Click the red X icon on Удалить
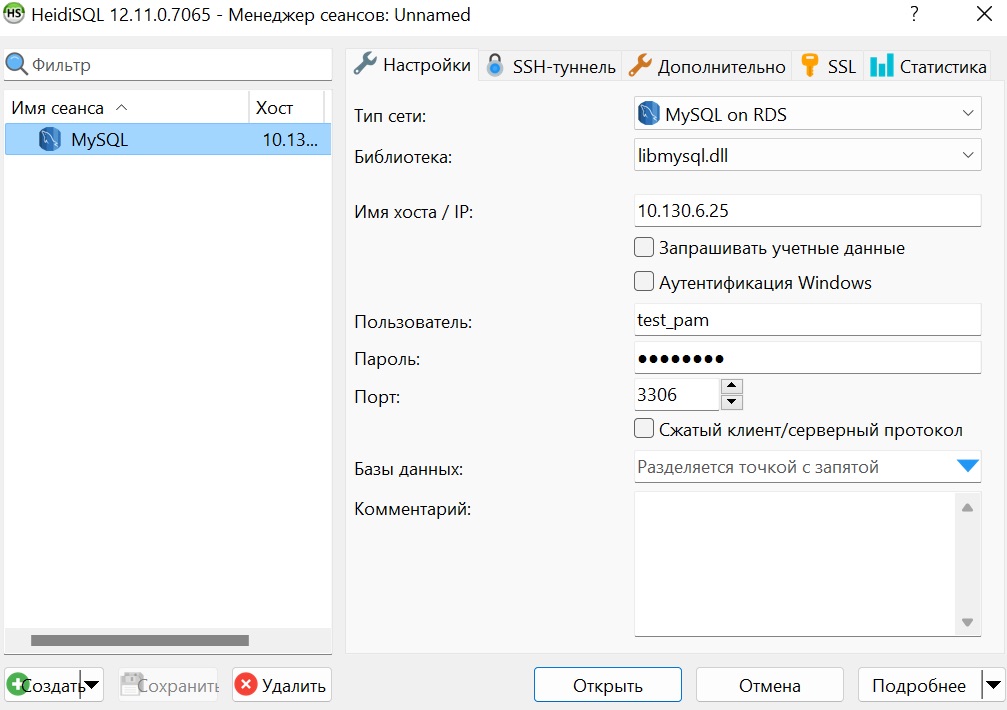Viewport: 1007px width, 710px height. [x=246, y=685]
